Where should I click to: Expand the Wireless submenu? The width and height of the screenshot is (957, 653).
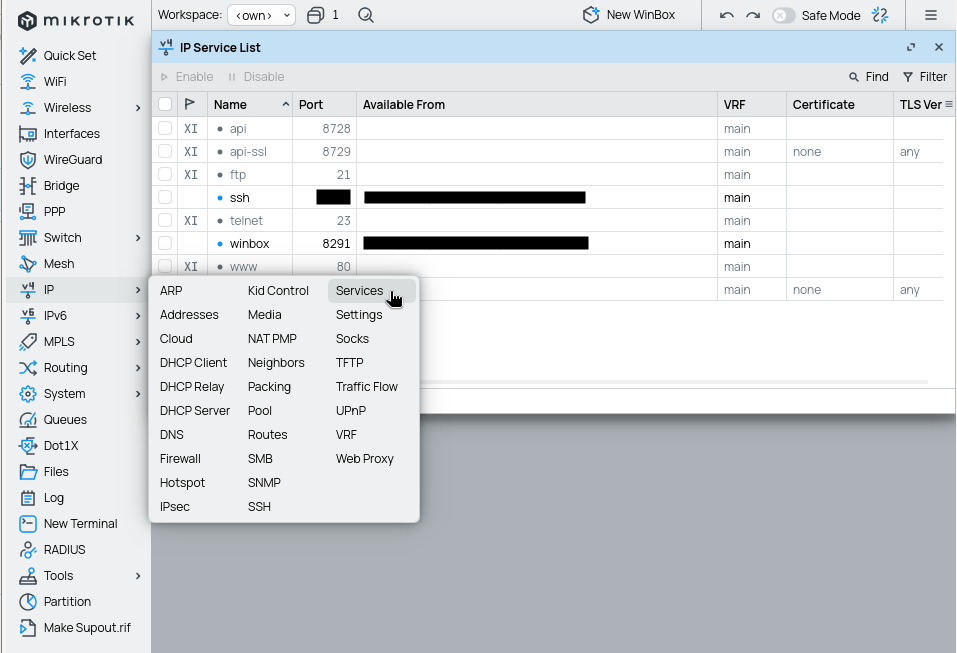tap(138, 108)
